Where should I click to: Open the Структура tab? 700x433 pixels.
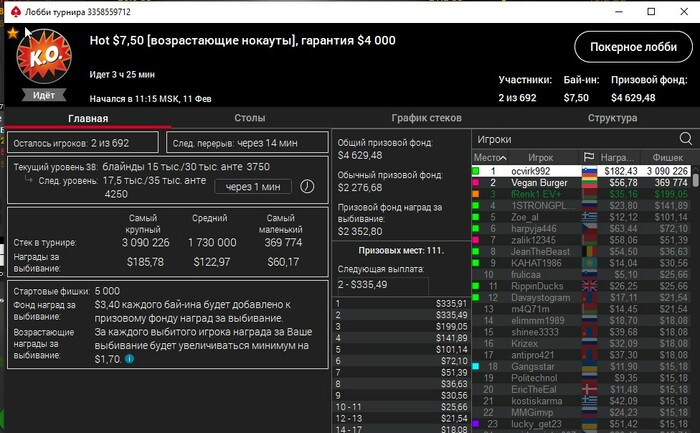(x=612, y=118)
